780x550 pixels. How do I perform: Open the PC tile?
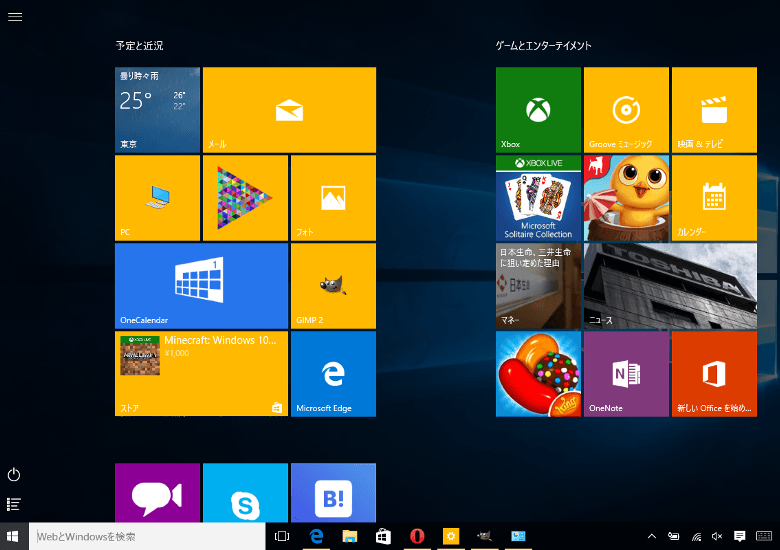pyautogui.click(x=157, y=198)
